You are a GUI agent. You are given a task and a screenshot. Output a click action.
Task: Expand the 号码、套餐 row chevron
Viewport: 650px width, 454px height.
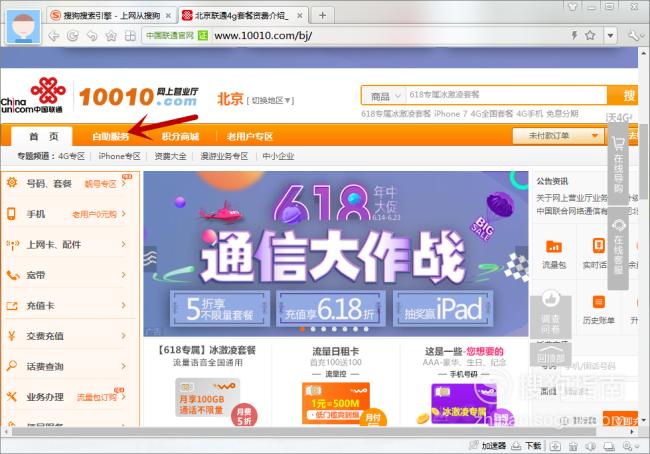[x=124, y=183]
